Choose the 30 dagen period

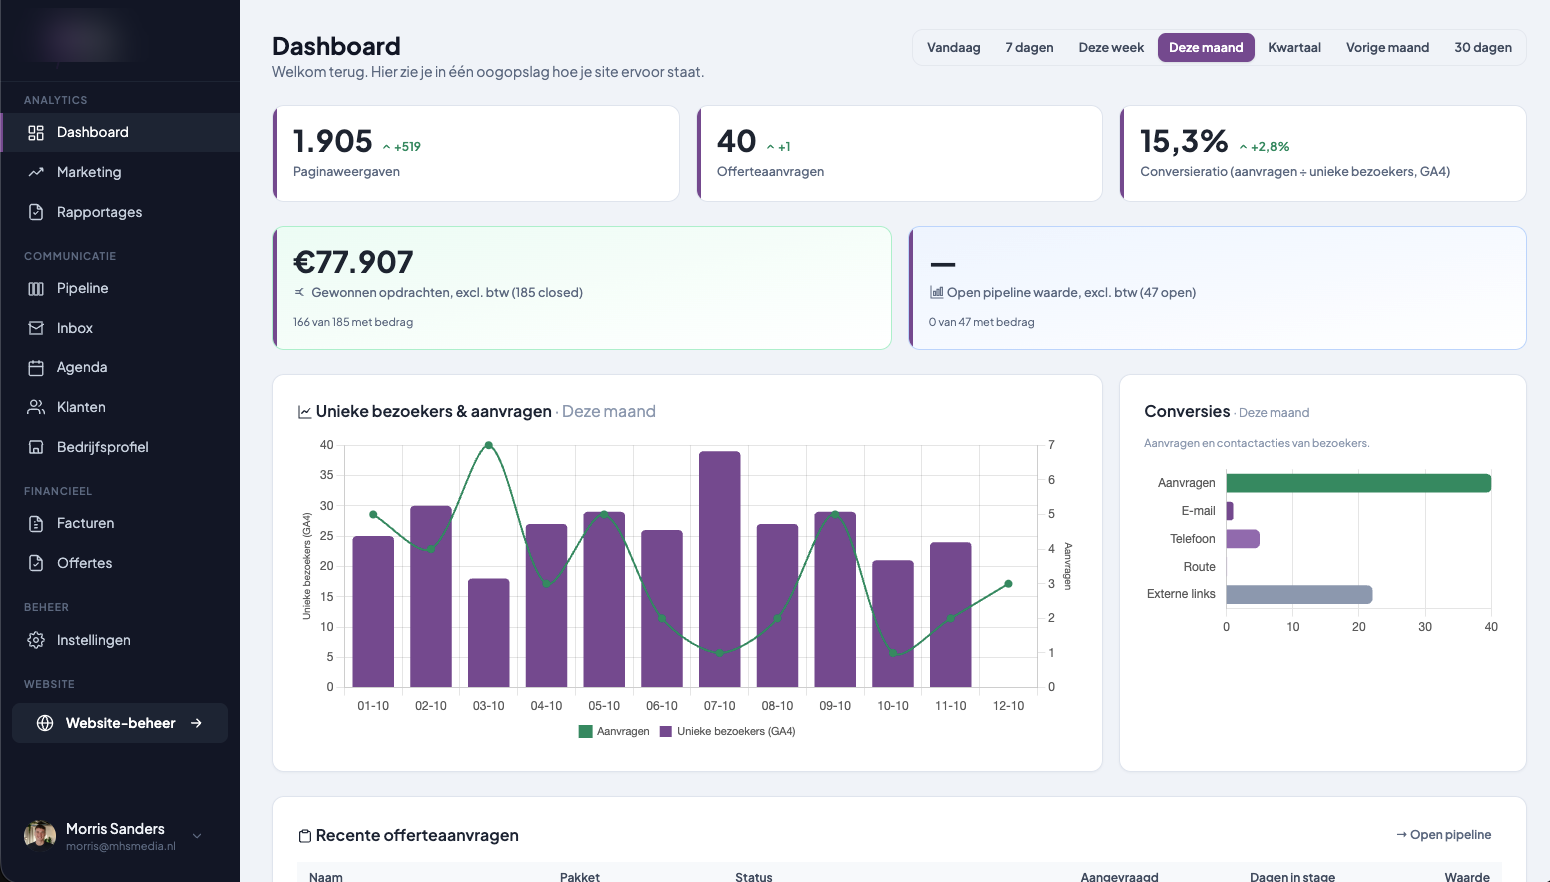tap(1483, 47)
